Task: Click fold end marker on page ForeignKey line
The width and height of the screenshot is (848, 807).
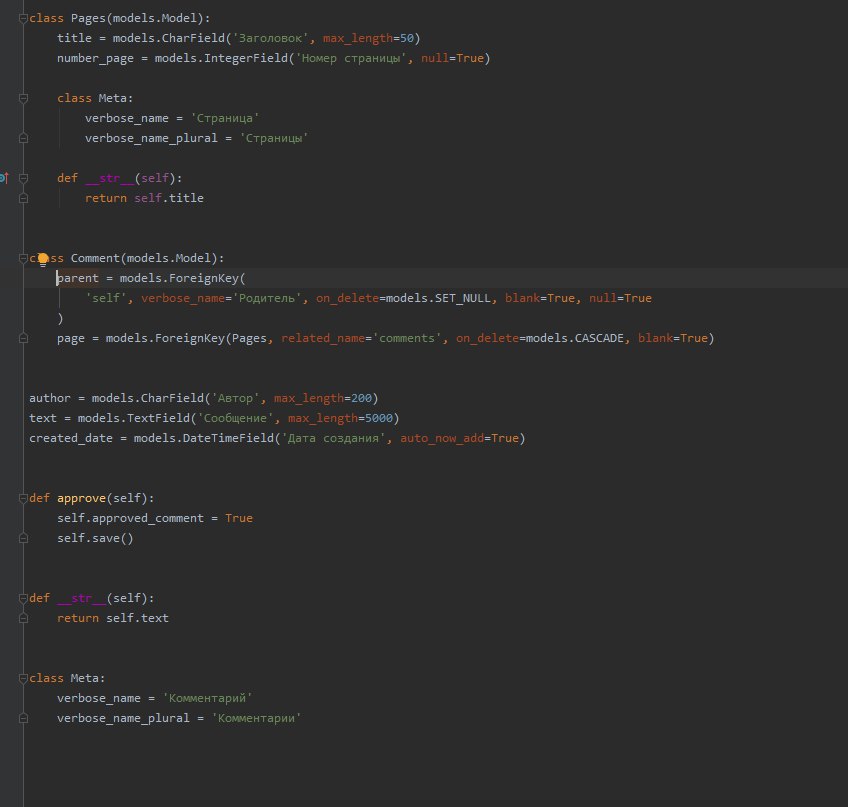Action: (x=23, y=339)
